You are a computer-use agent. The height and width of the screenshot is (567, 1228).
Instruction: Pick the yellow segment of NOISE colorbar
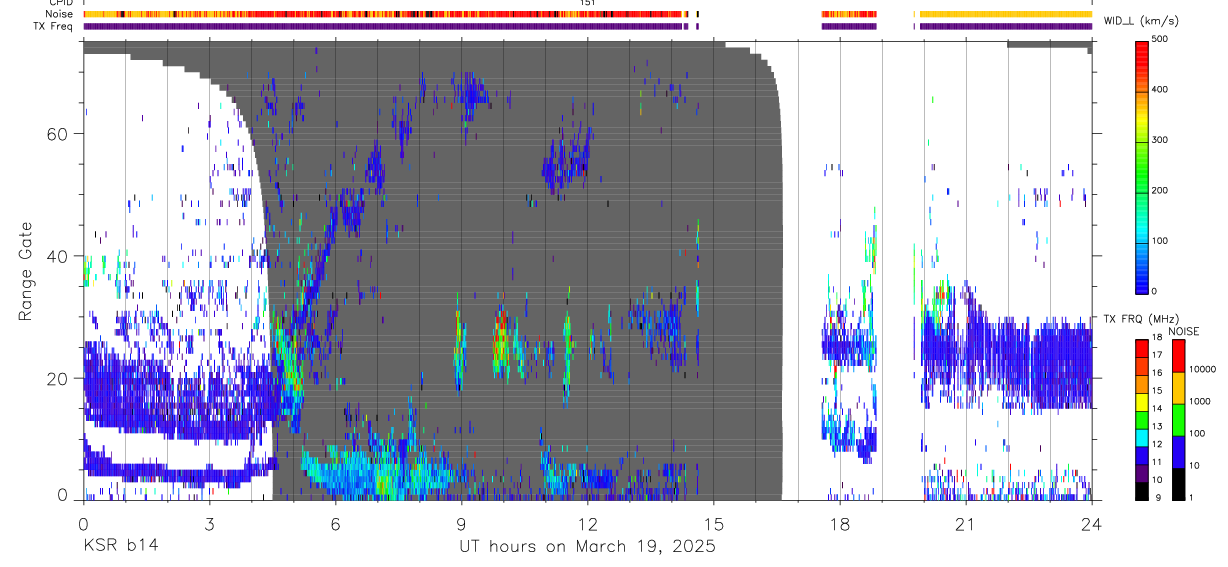click(x=1178, y=388)
